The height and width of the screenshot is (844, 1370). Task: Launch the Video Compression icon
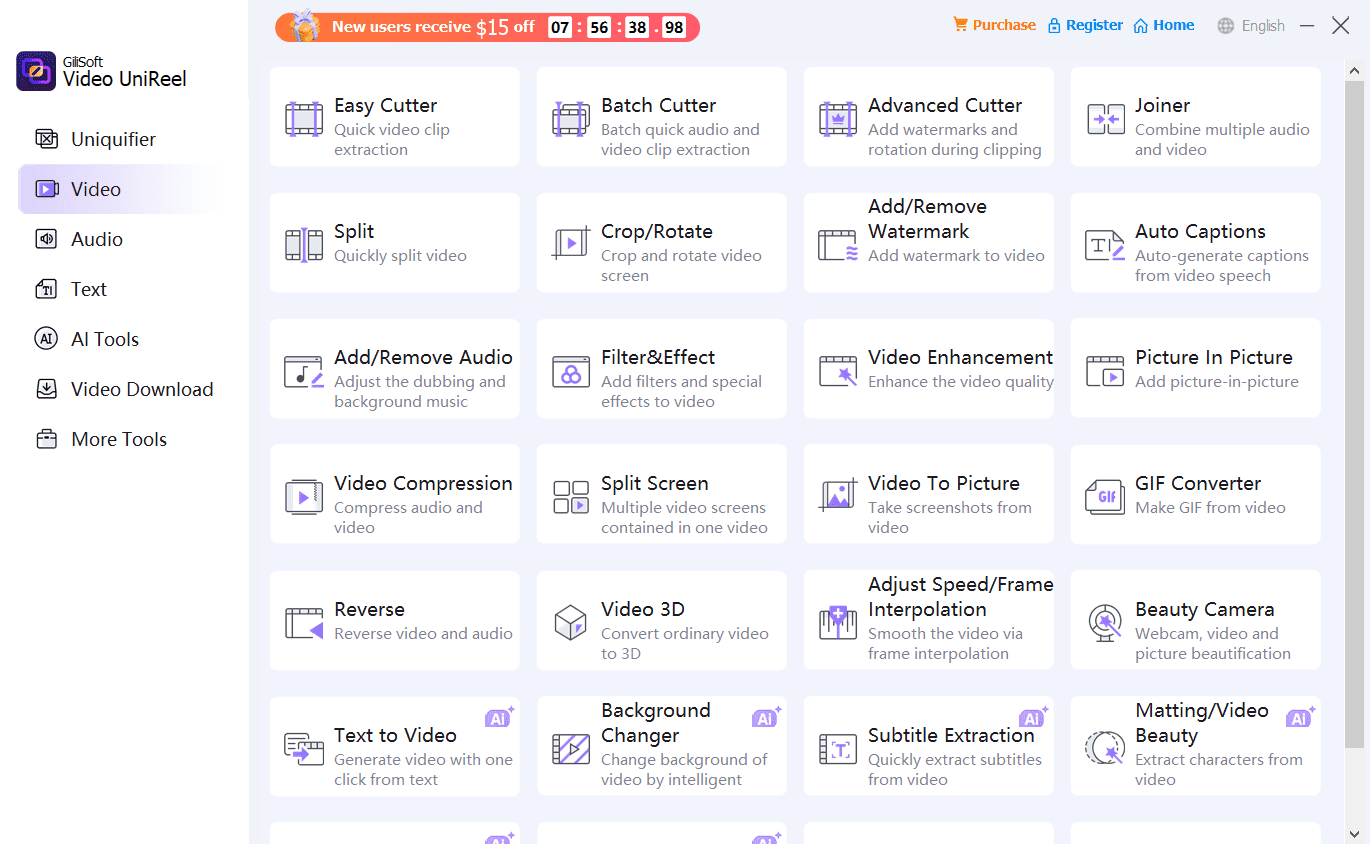coord(304,497)
